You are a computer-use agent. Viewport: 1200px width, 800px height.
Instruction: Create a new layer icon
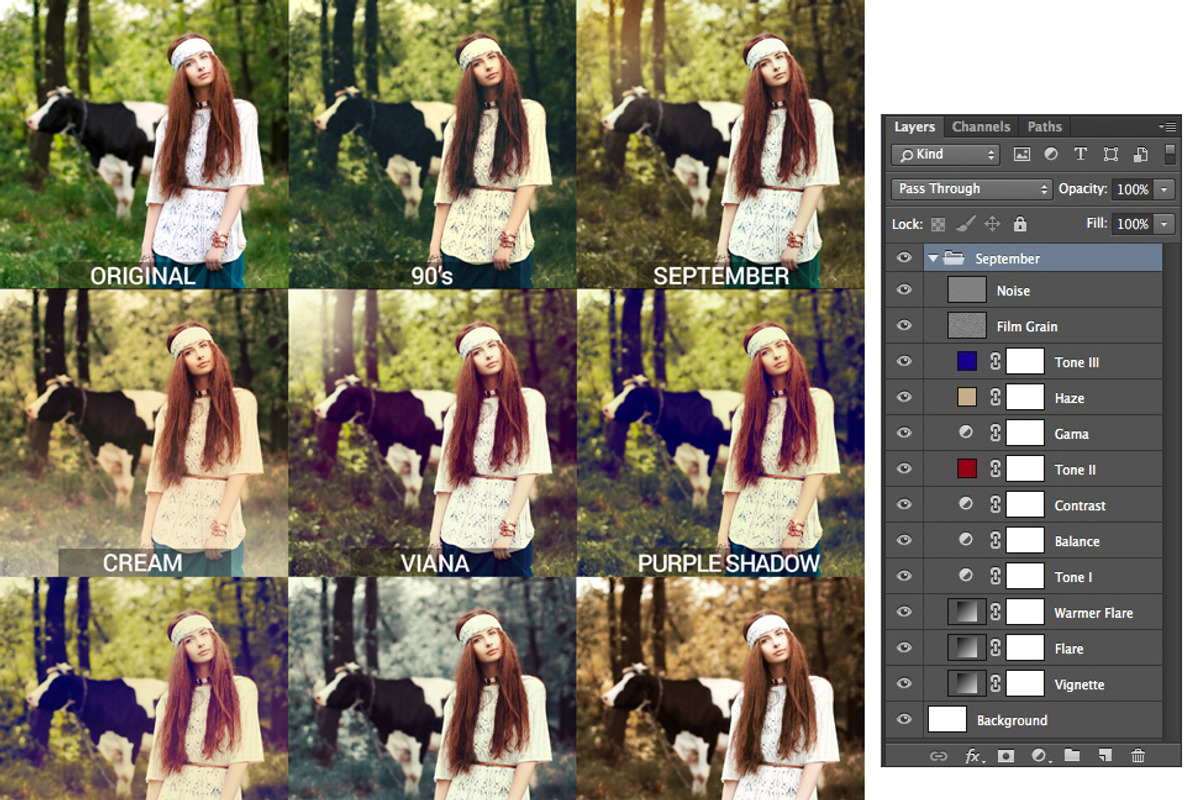1105,756
